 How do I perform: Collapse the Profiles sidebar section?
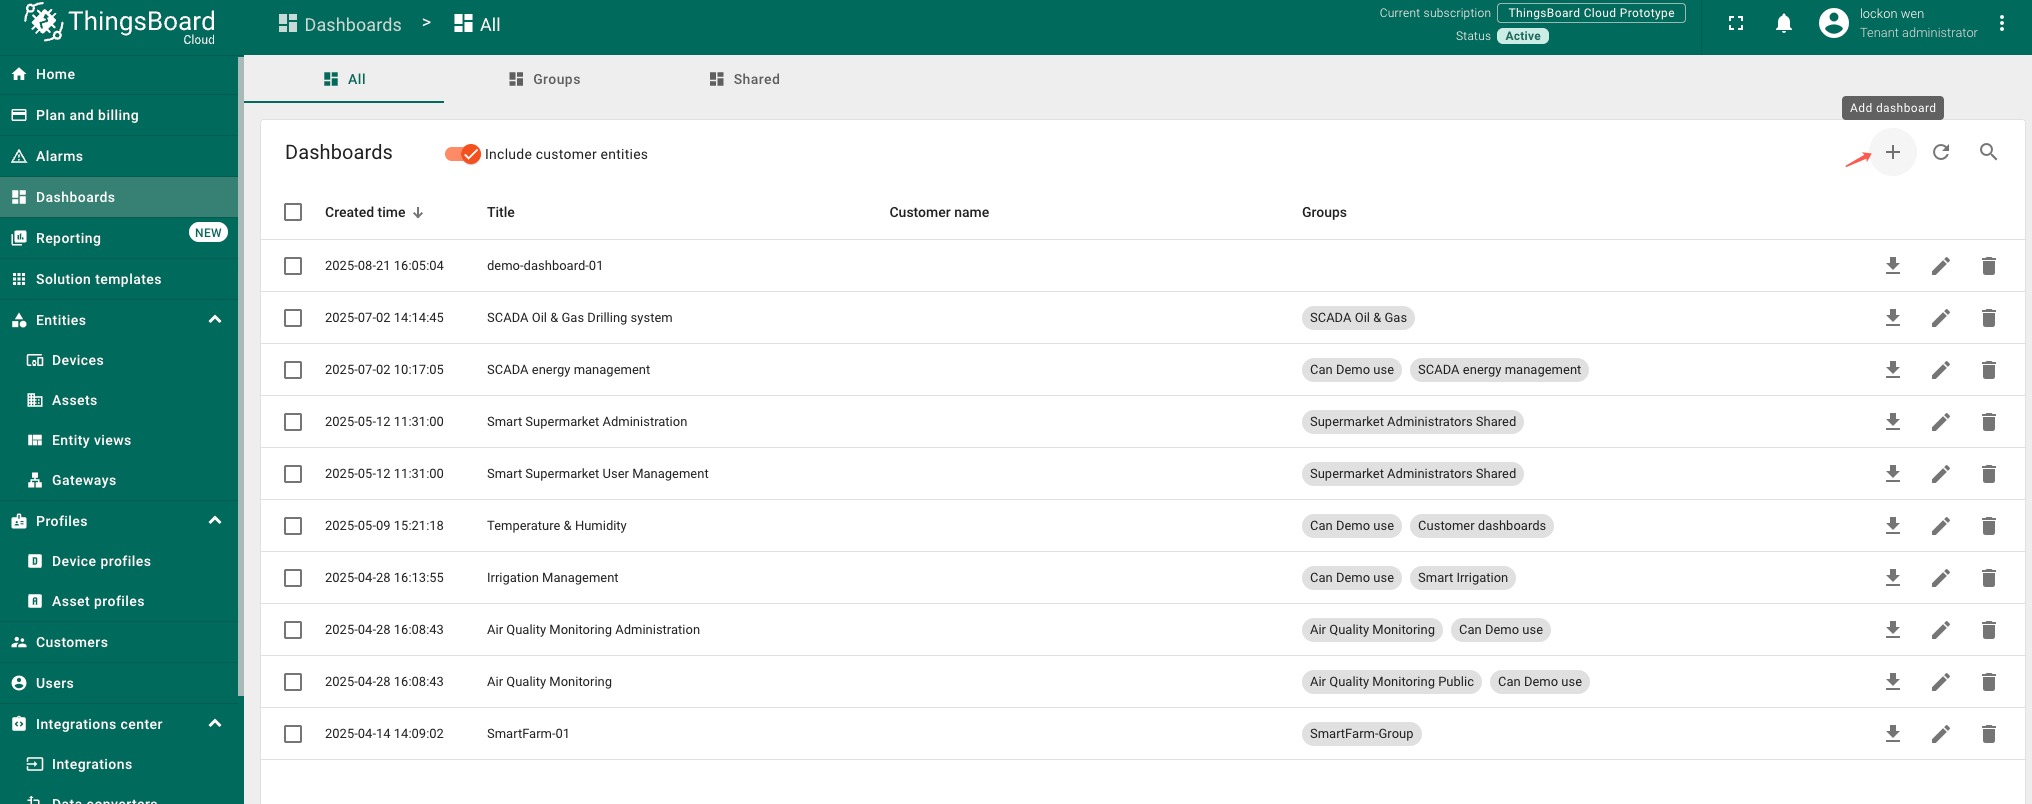point(214,521)
